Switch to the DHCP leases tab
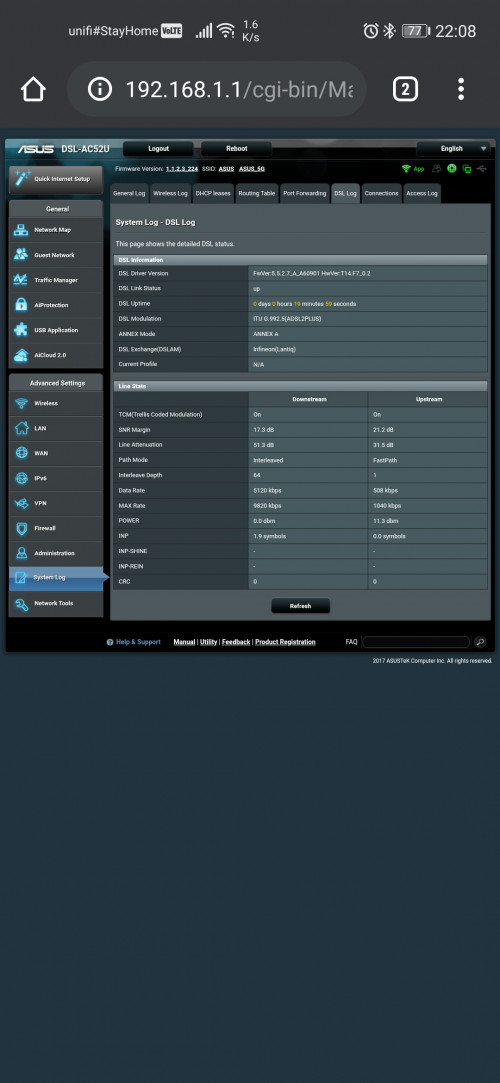This screenshot has width=500, height=1083. point(213,193)
